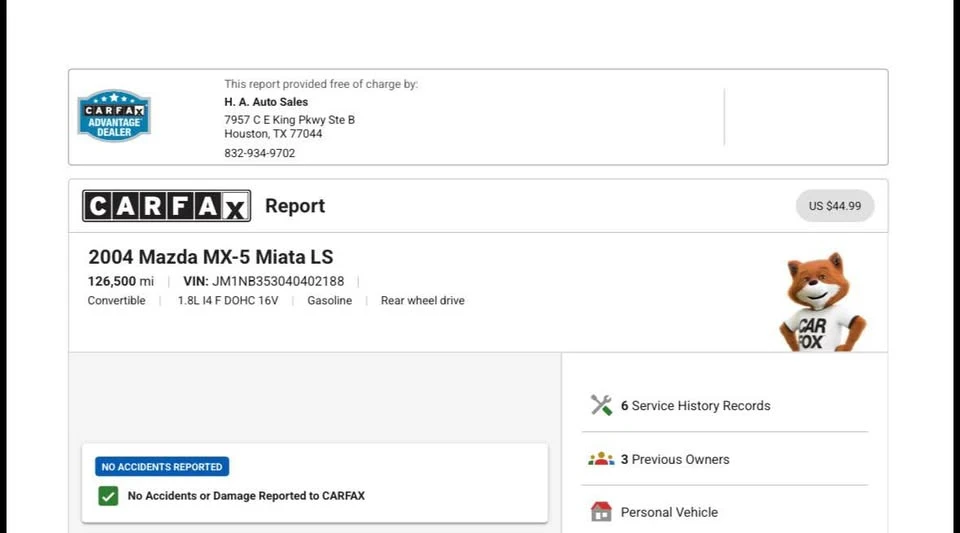Click 'No Accidents or Damage Reported to CARFAX' text
Image resolution: width=960 pixels, height=533 pixels.
pyautogui.click(x=246, y=496)
